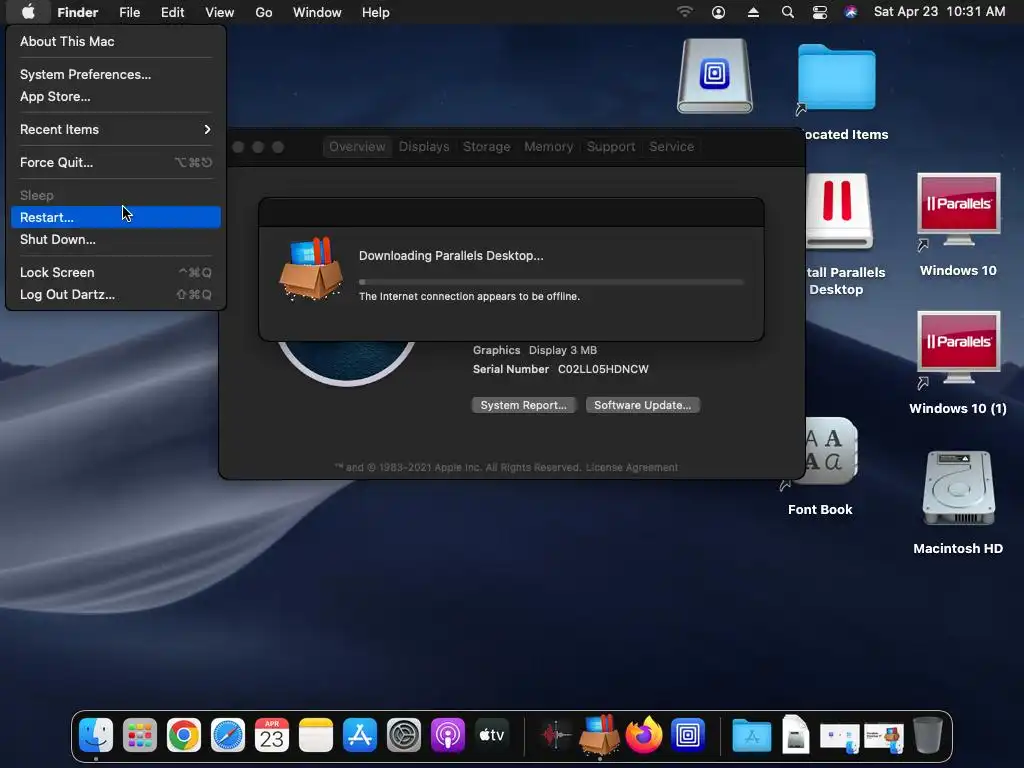Open the File menu
Screen dimensions: 1024x768
129,12
